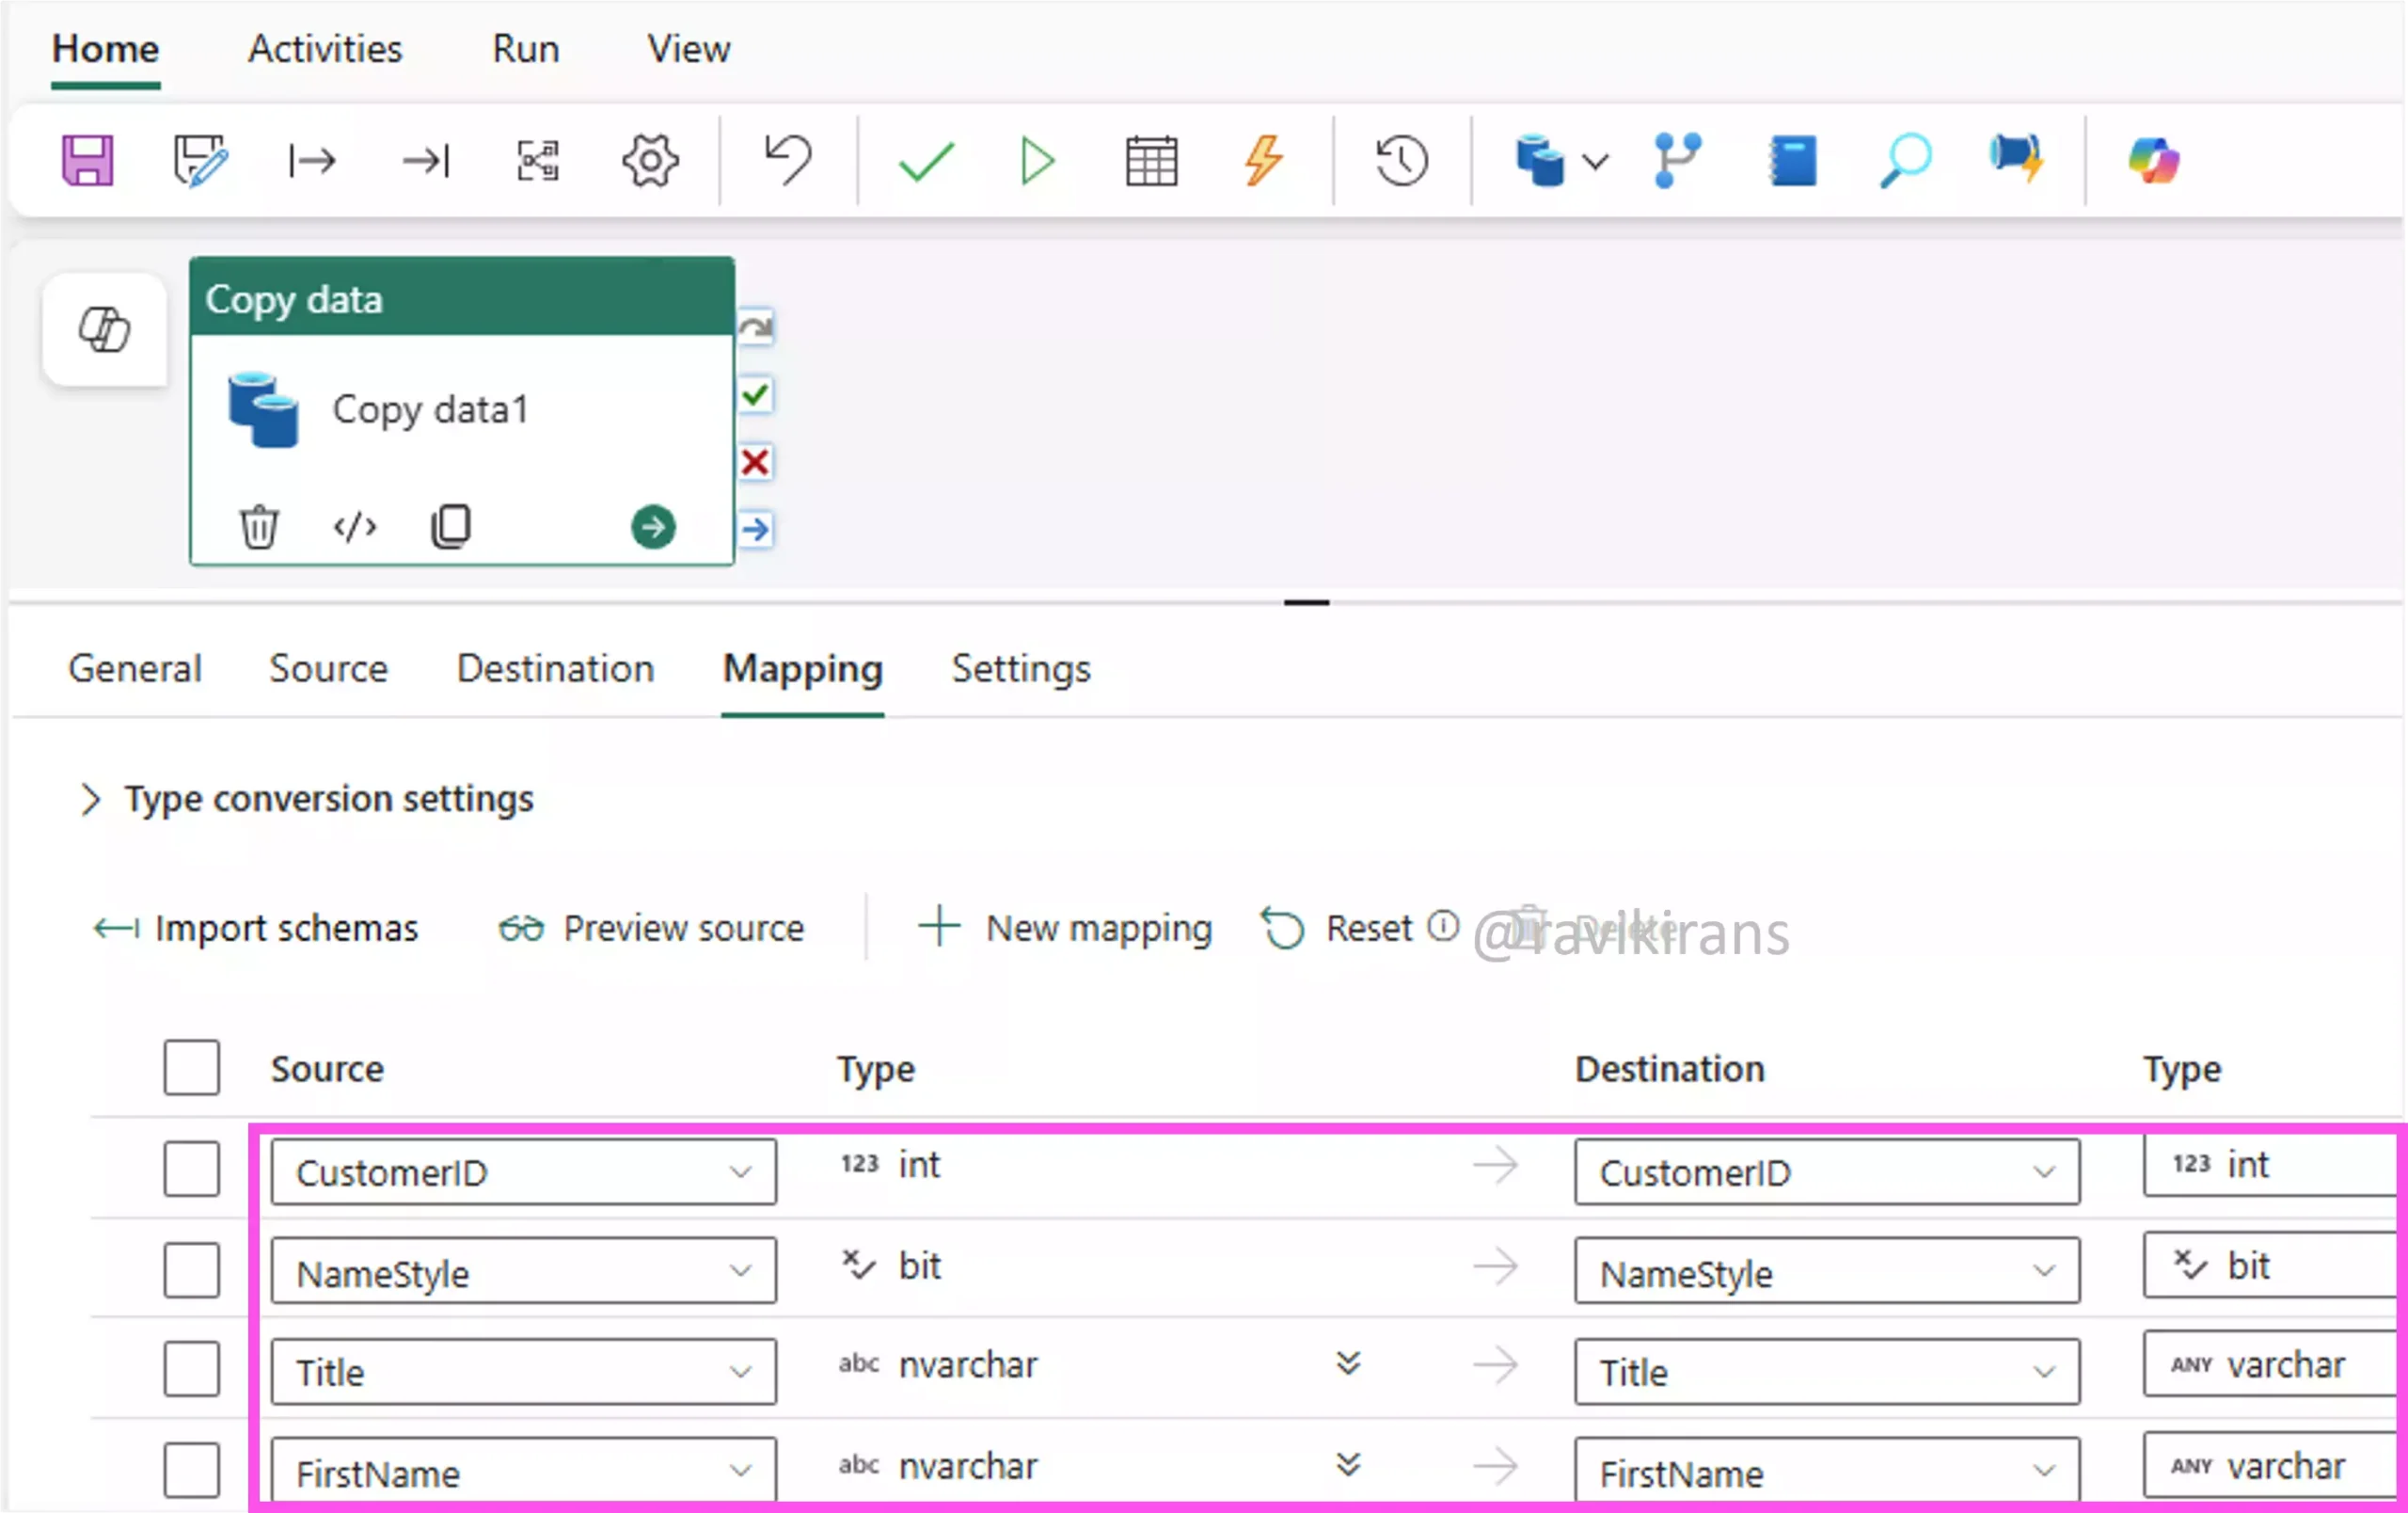Open destination NameStyle dropdown
Screen dimensions: 2408x1513
pos(1827,1271)
